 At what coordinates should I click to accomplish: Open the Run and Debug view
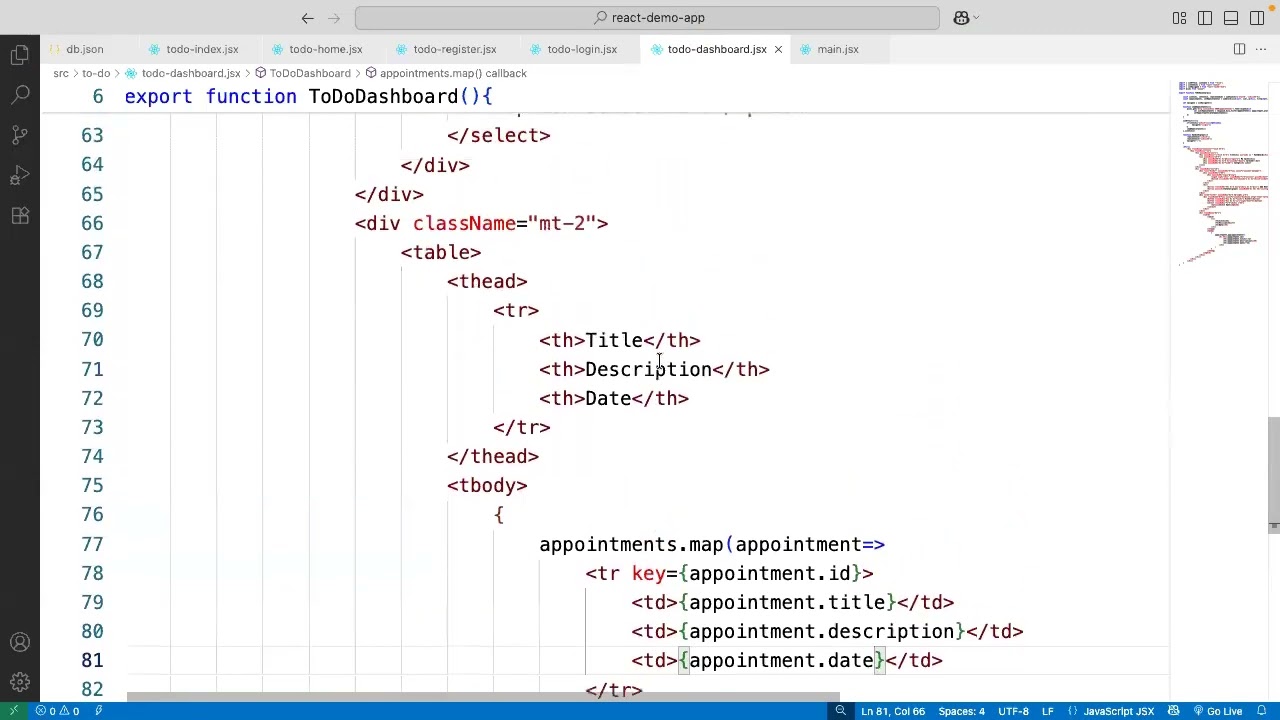click(20, 176)
